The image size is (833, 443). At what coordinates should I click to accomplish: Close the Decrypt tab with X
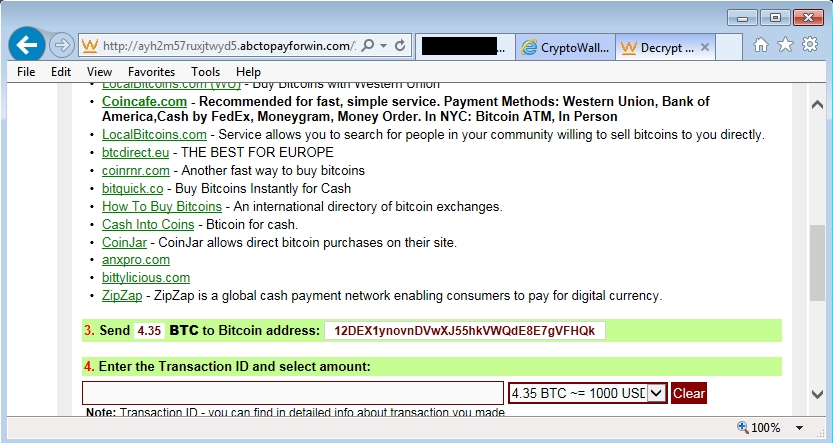705,47
